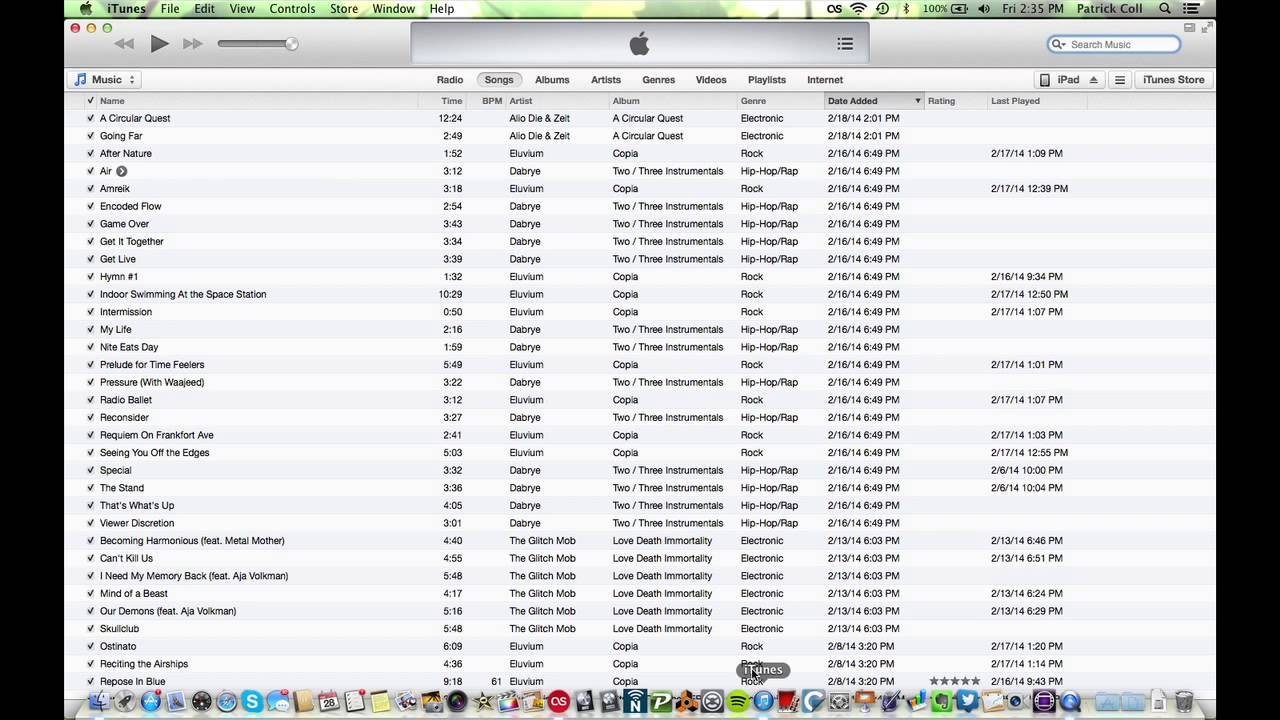Toggle checkbox for Encoded Flow
This screenshot has height=720, width=1280.
[90, 206]
